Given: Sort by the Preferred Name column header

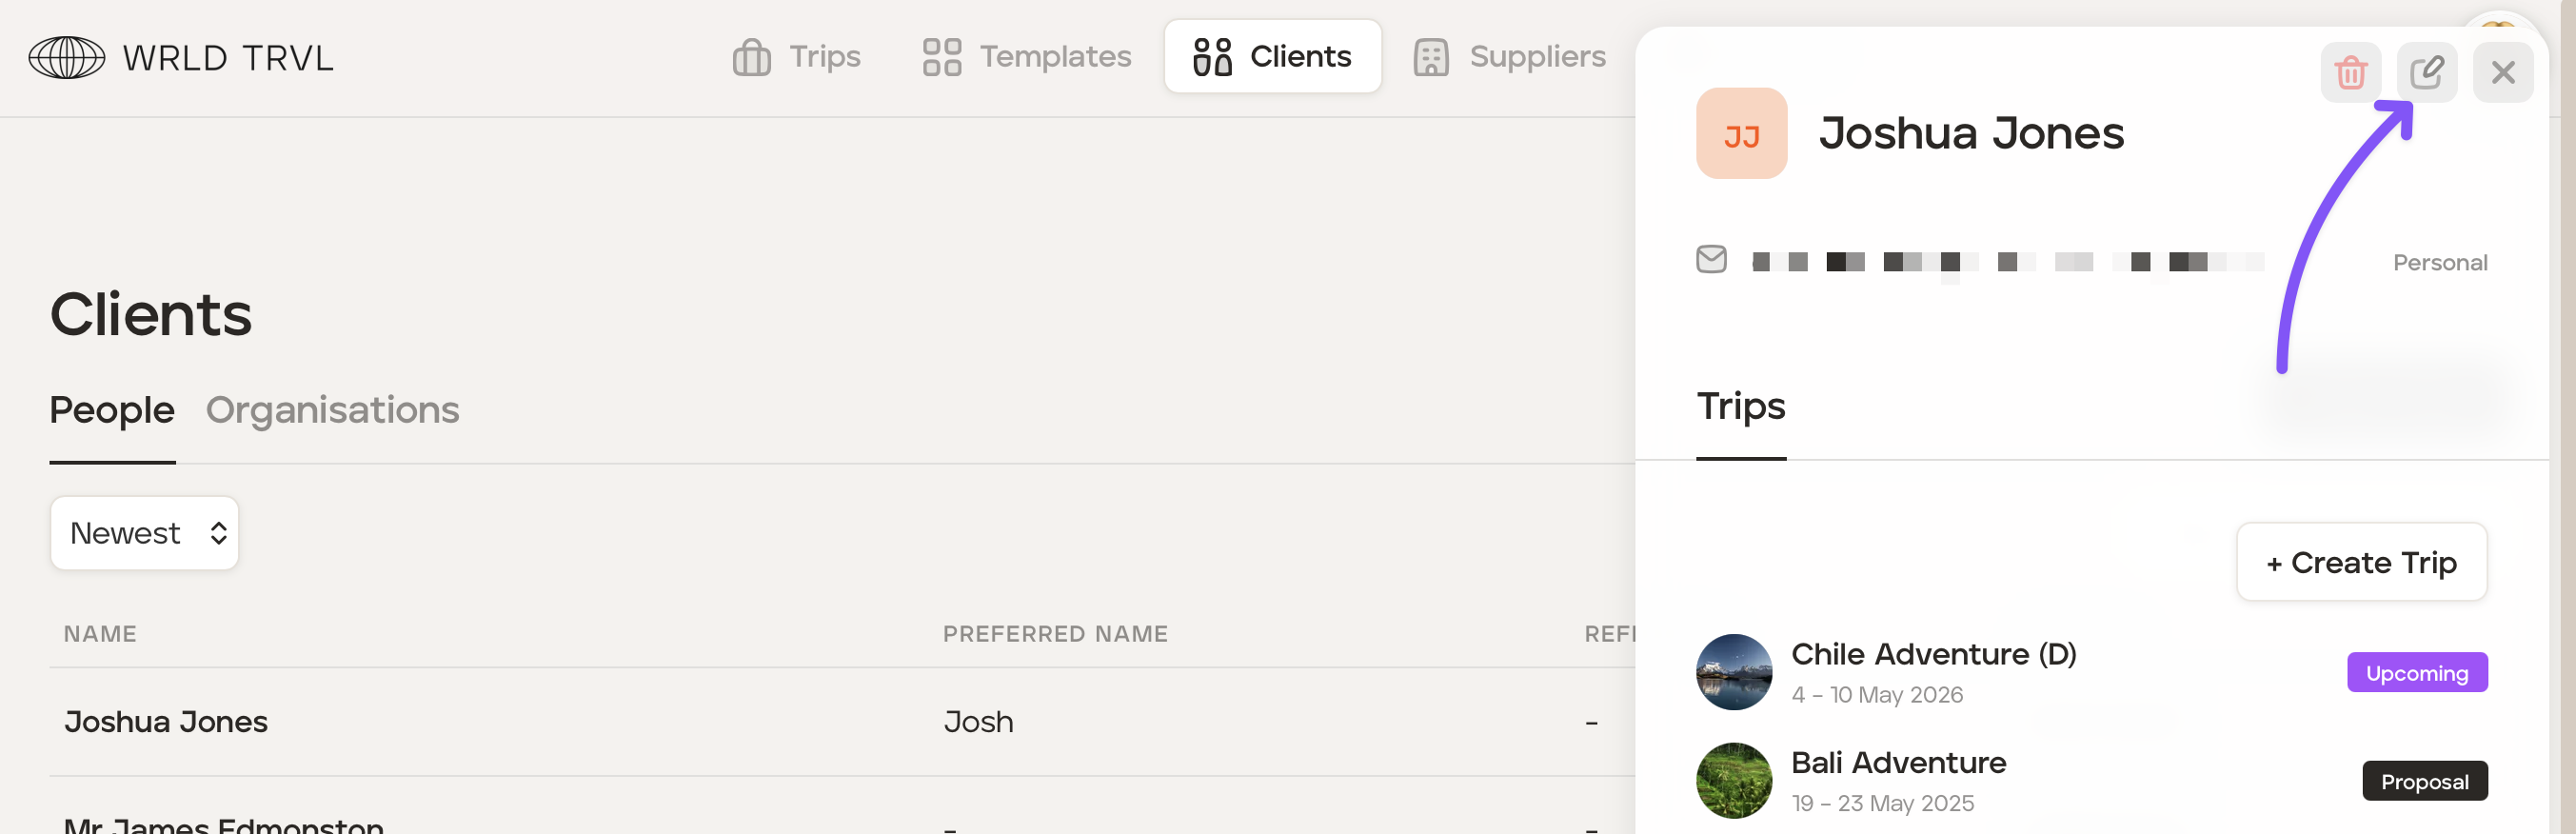Looking at the screenshot, I should (1055, 634).
